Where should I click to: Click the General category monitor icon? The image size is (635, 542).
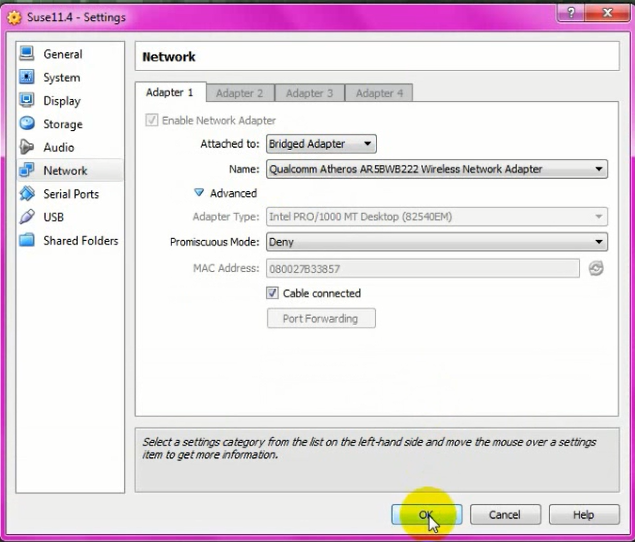pos(27,53)
